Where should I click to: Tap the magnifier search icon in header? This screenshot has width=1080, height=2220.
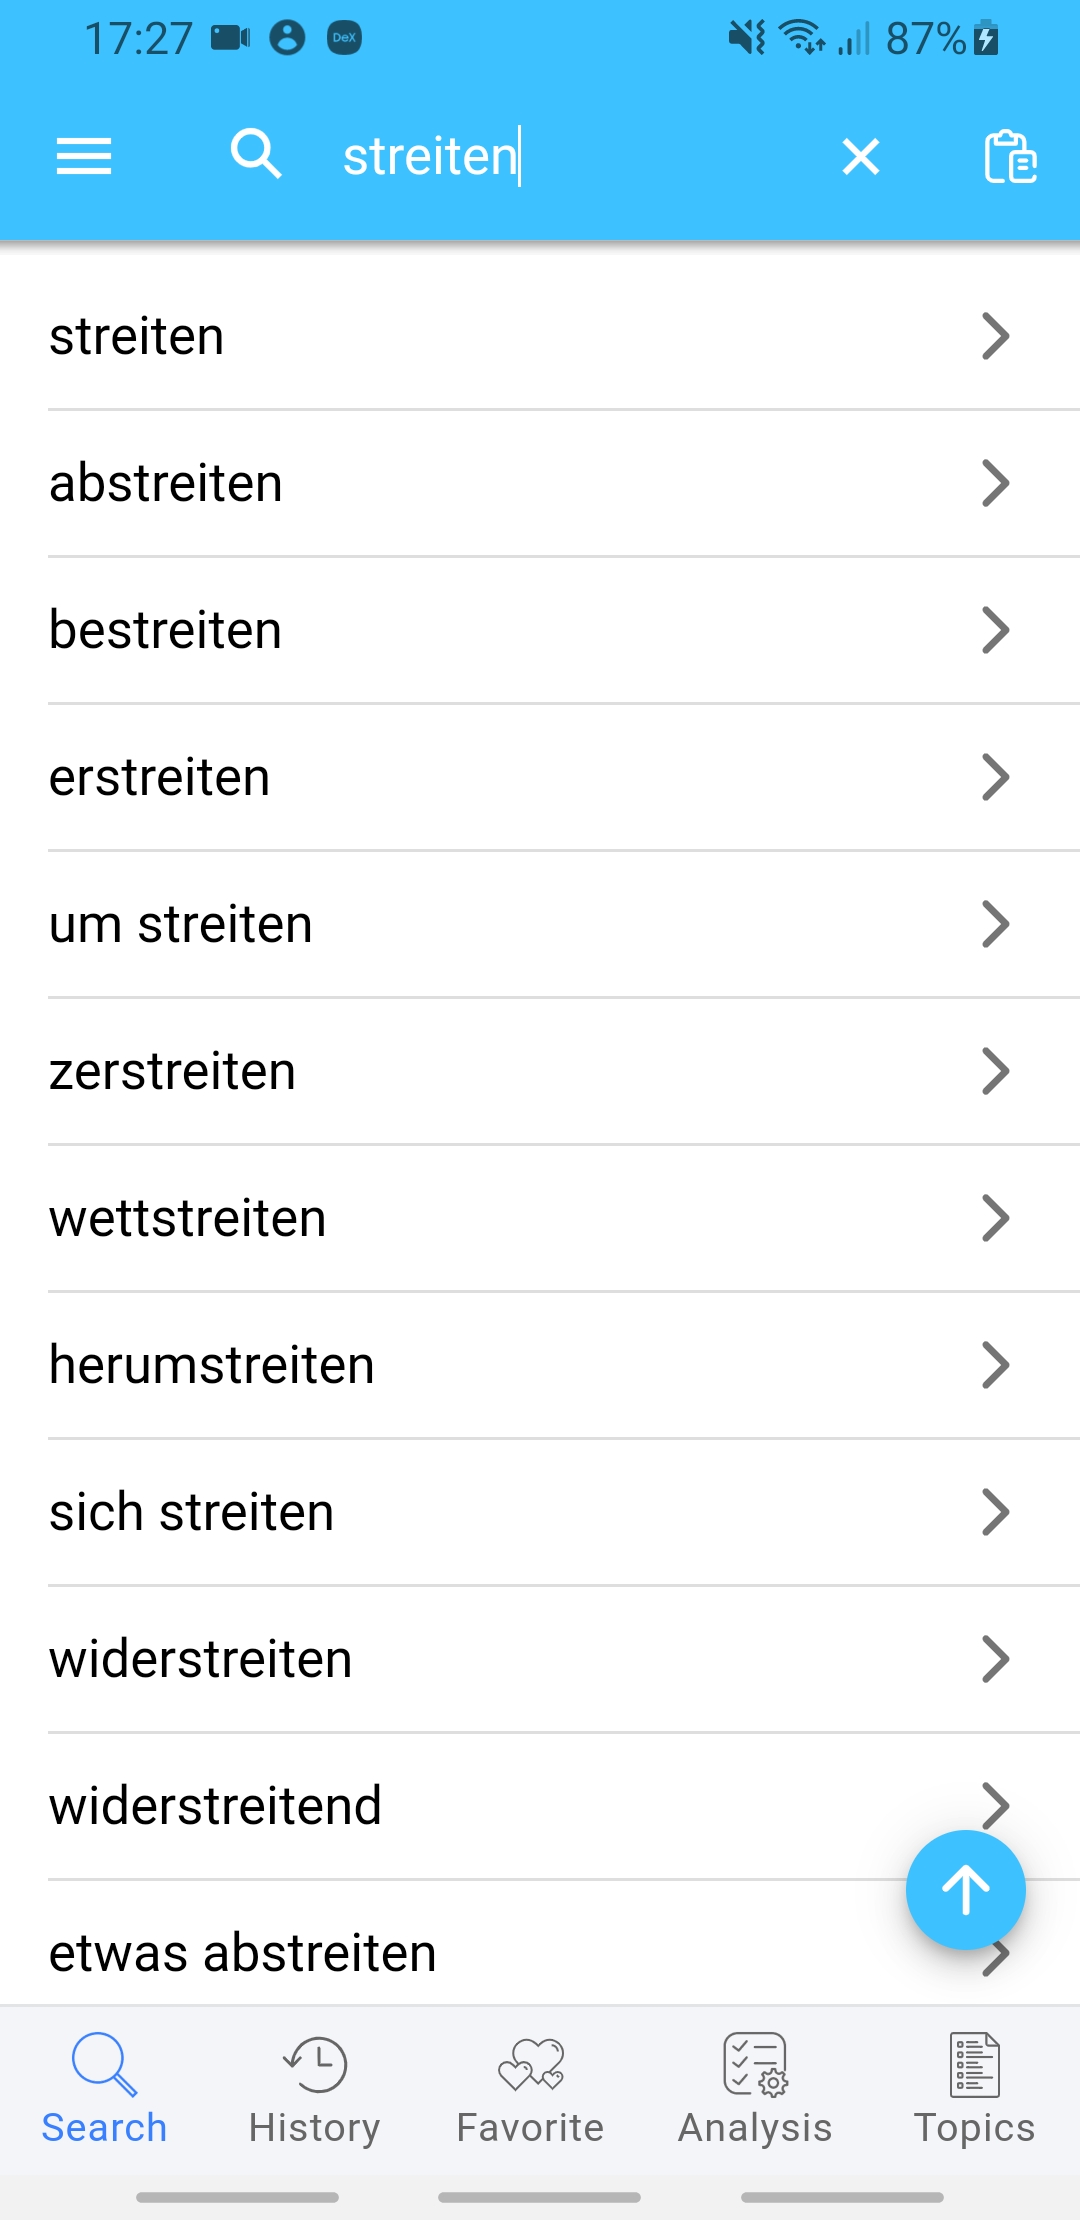click(x=256, y=155)
